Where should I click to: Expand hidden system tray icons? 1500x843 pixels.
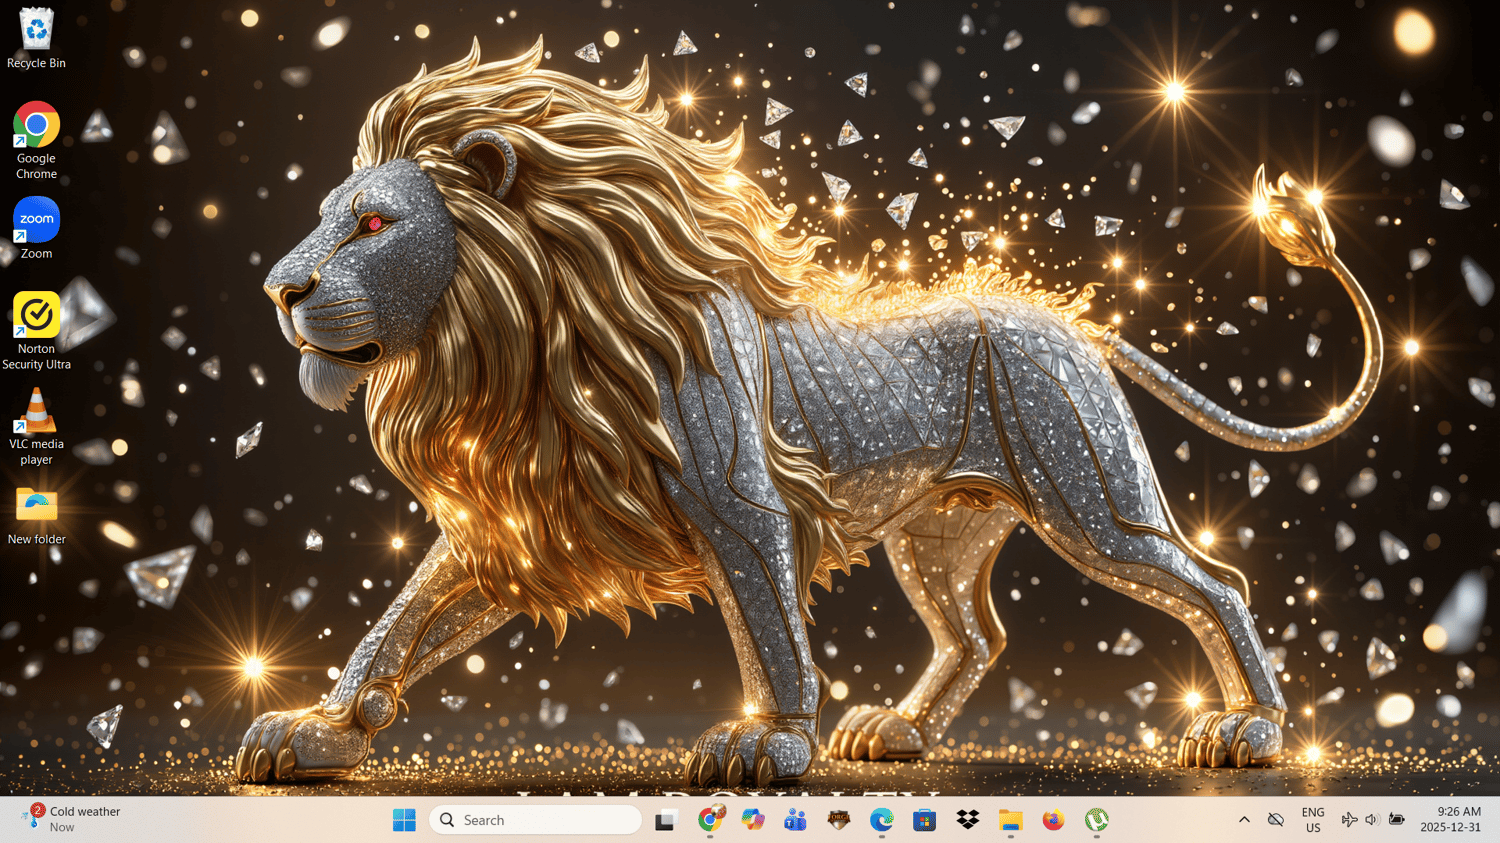(1244, 820)
